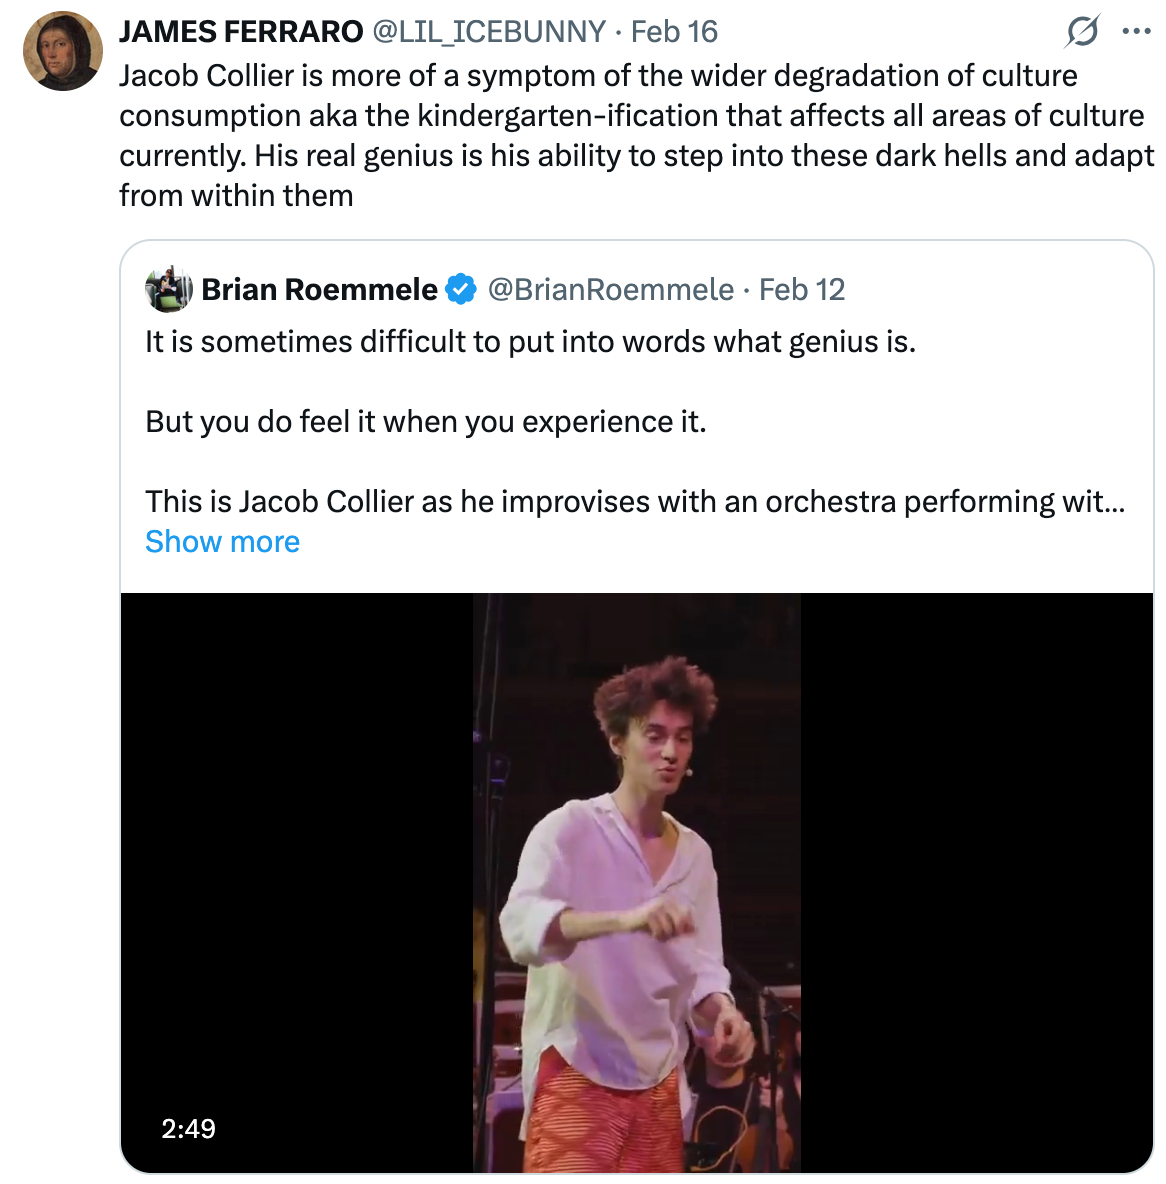Click "But you do feel it" line
This screenshot has height=1184, width=1166.
tap(426, 422)
